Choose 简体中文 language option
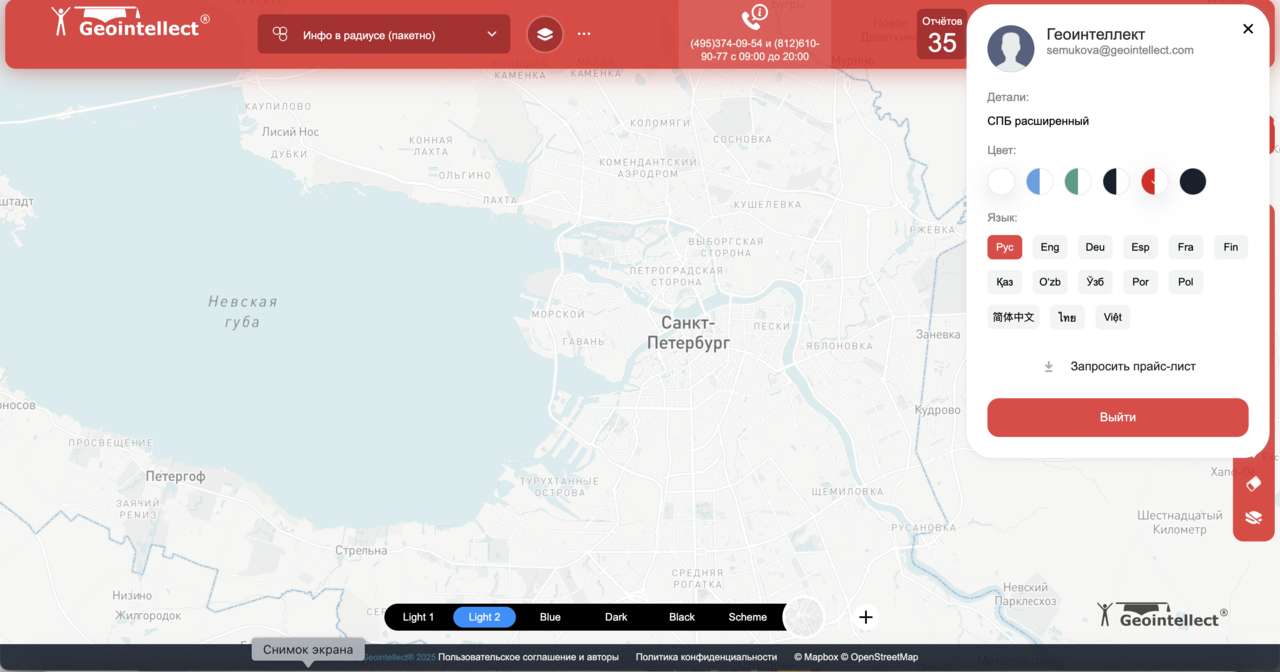1280x672 pixels. click(1013, 317)
